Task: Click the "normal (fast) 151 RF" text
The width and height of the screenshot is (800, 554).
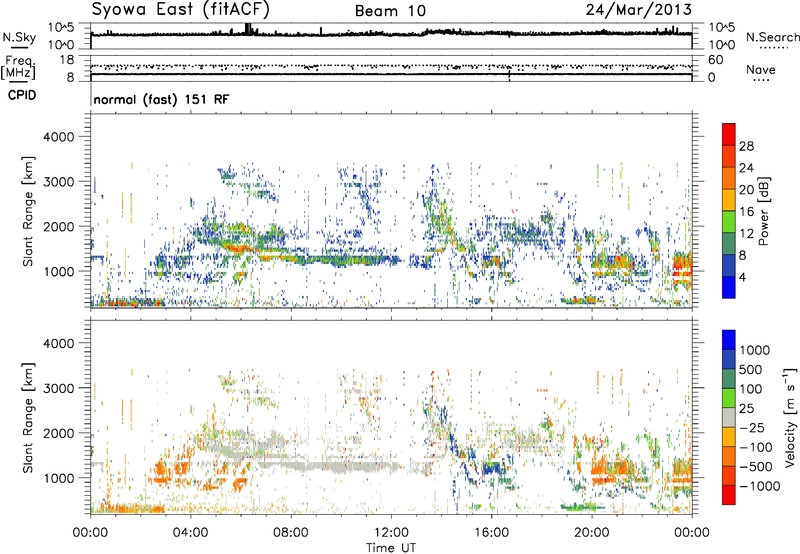Action: (161, 99)
